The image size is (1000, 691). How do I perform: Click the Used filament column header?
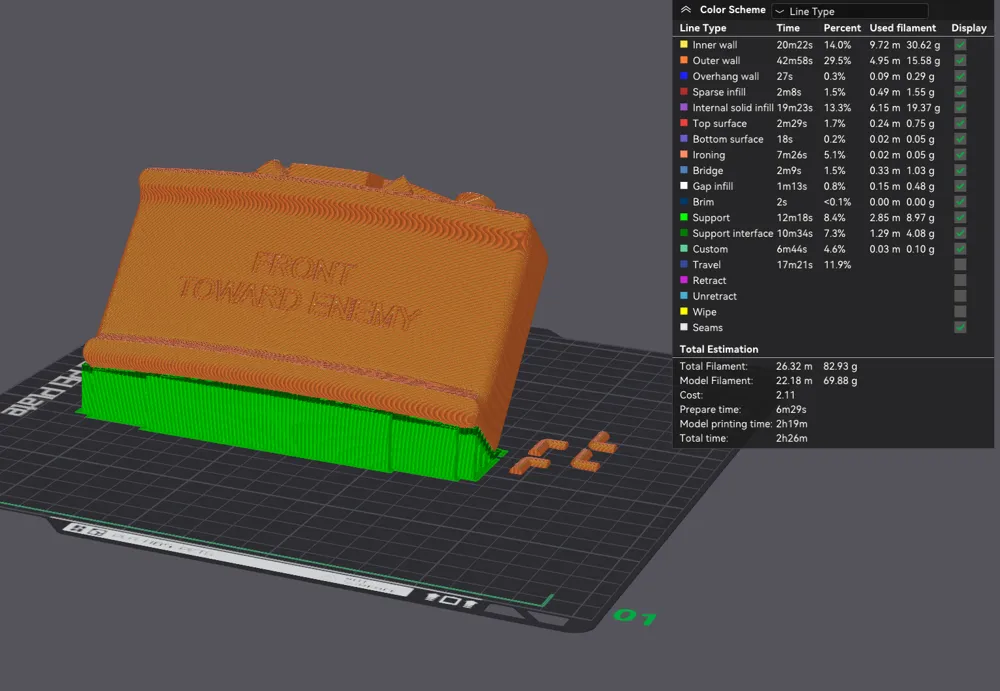click(x=902, y=28)
